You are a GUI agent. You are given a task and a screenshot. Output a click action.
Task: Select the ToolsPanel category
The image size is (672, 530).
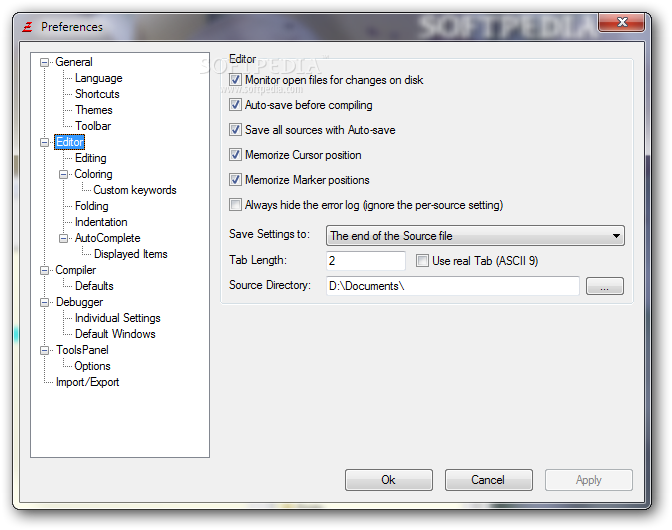(82, 350)
